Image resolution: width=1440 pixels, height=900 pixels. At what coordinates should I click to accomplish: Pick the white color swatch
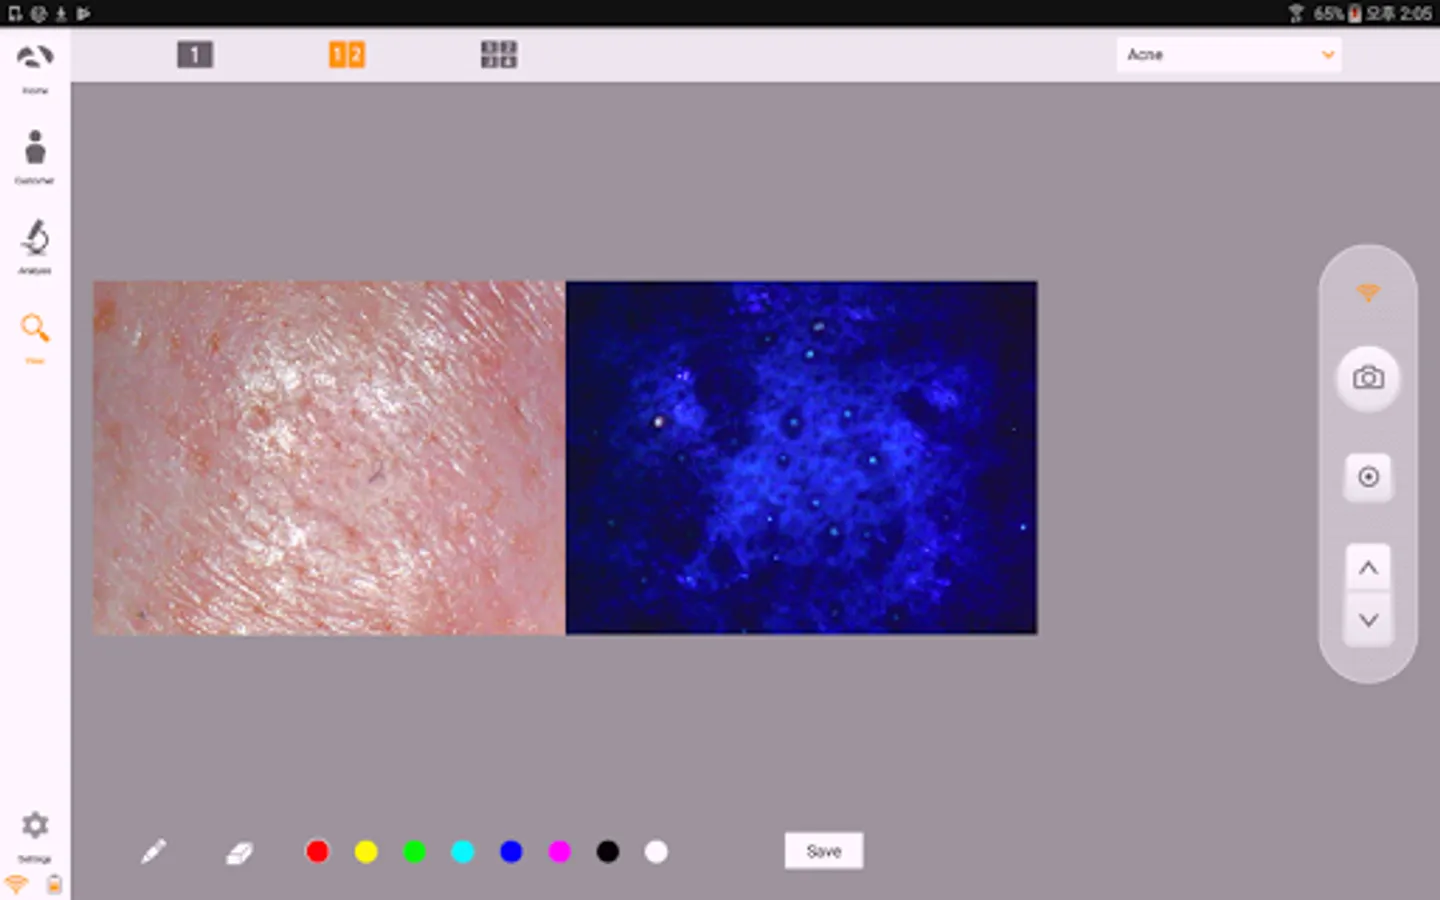click(656, 851)
